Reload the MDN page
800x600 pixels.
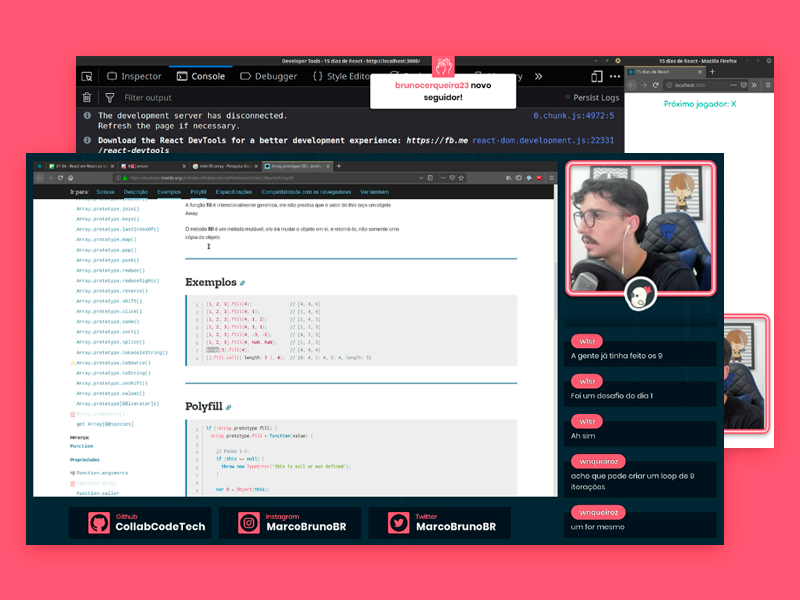(60, 178)
